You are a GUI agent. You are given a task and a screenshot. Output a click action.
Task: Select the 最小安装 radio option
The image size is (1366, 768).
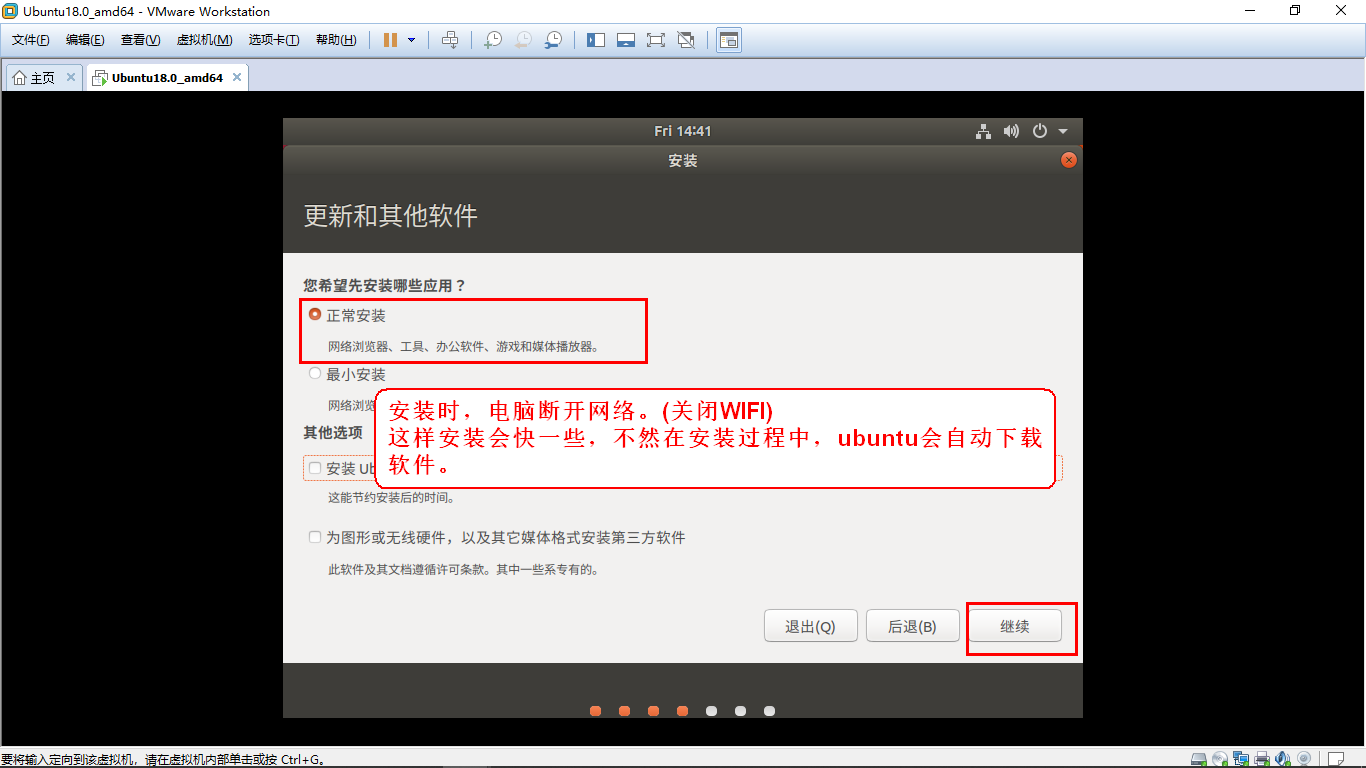[315, 374]
